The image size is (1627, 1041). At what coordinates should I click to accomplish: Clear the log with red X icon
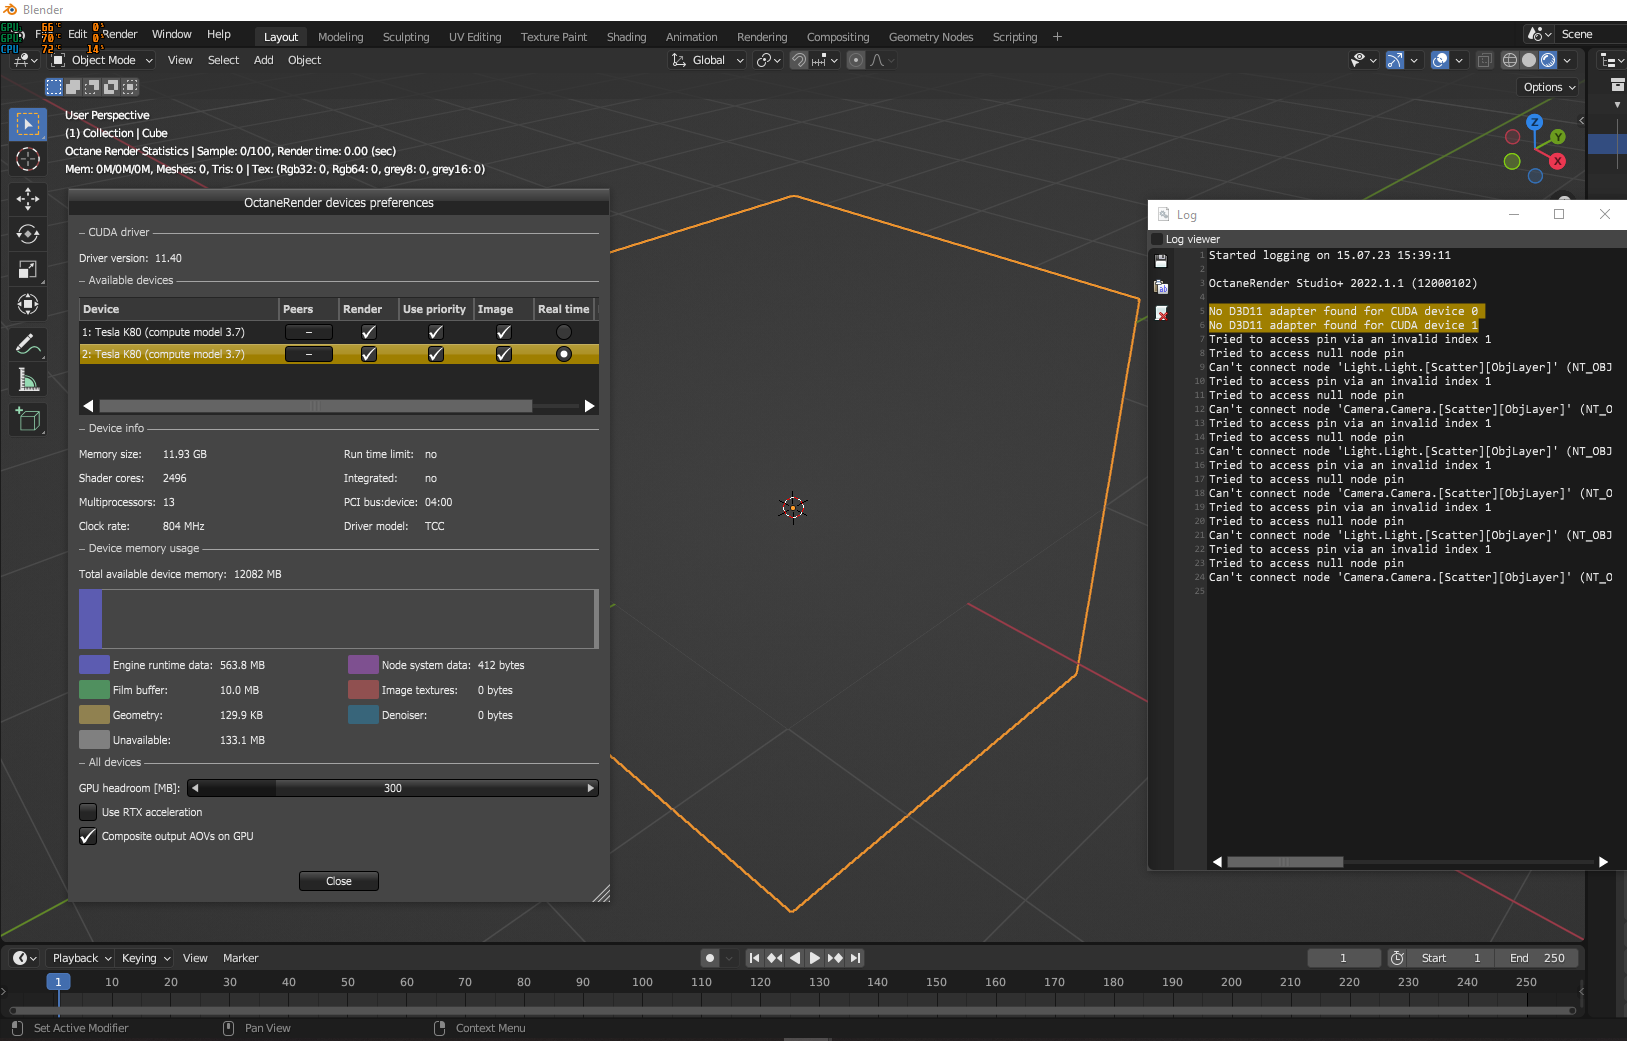[1161, 313]
